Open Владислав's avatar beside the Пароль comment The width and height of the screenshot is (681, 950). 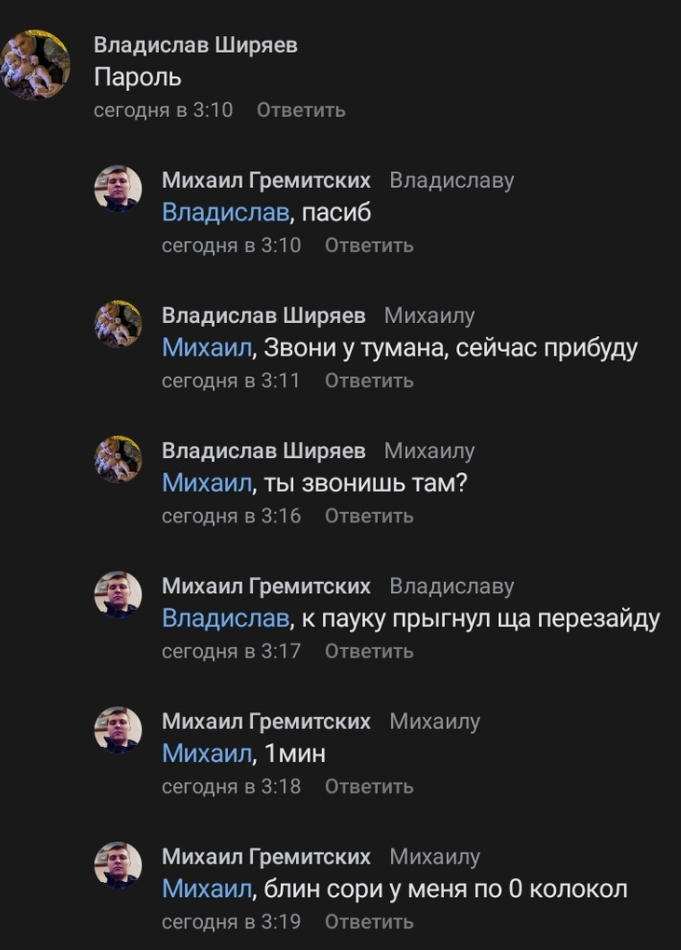click(37, 65)
